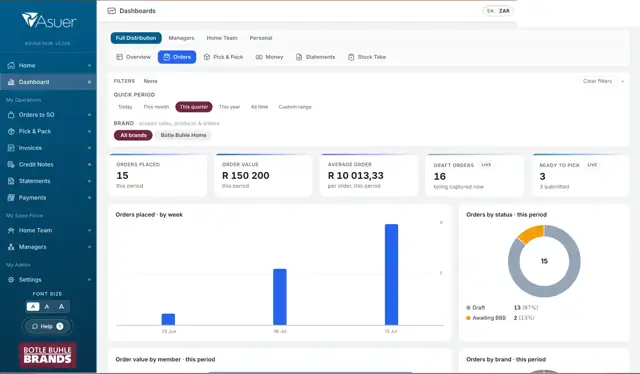Click the grey Draft legend swatch

coord(468,307)
